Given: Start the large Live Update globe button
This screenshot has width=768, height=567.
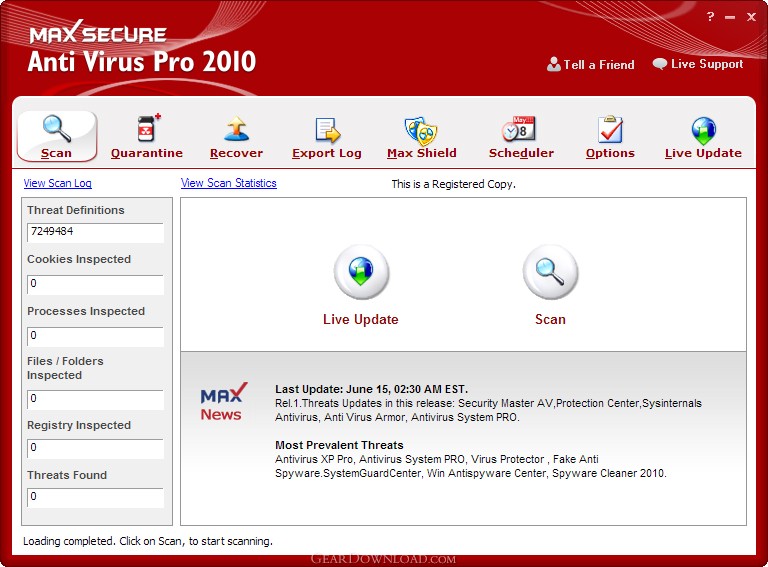Looking at the screenshot, I should coord(361,272).
